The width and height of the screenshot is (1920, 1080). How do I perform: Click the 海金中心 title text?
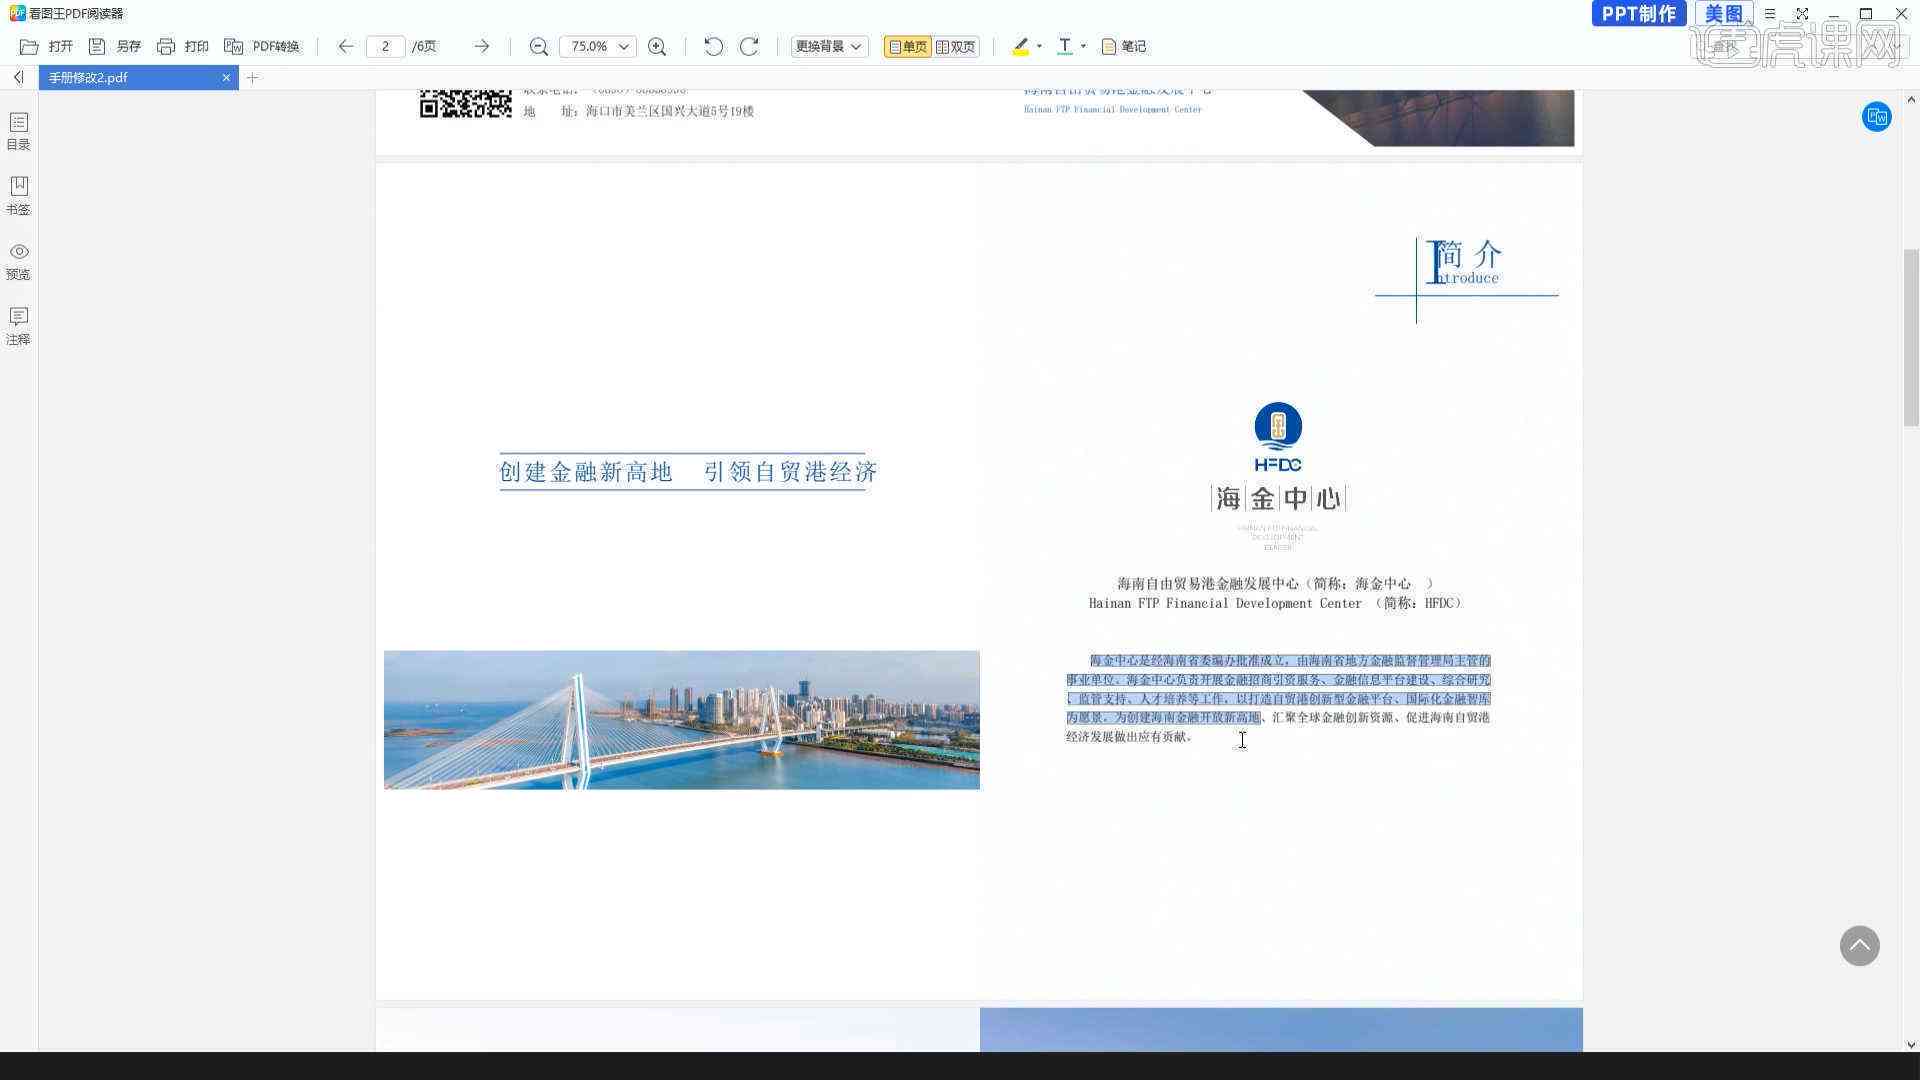(1278, 498)
